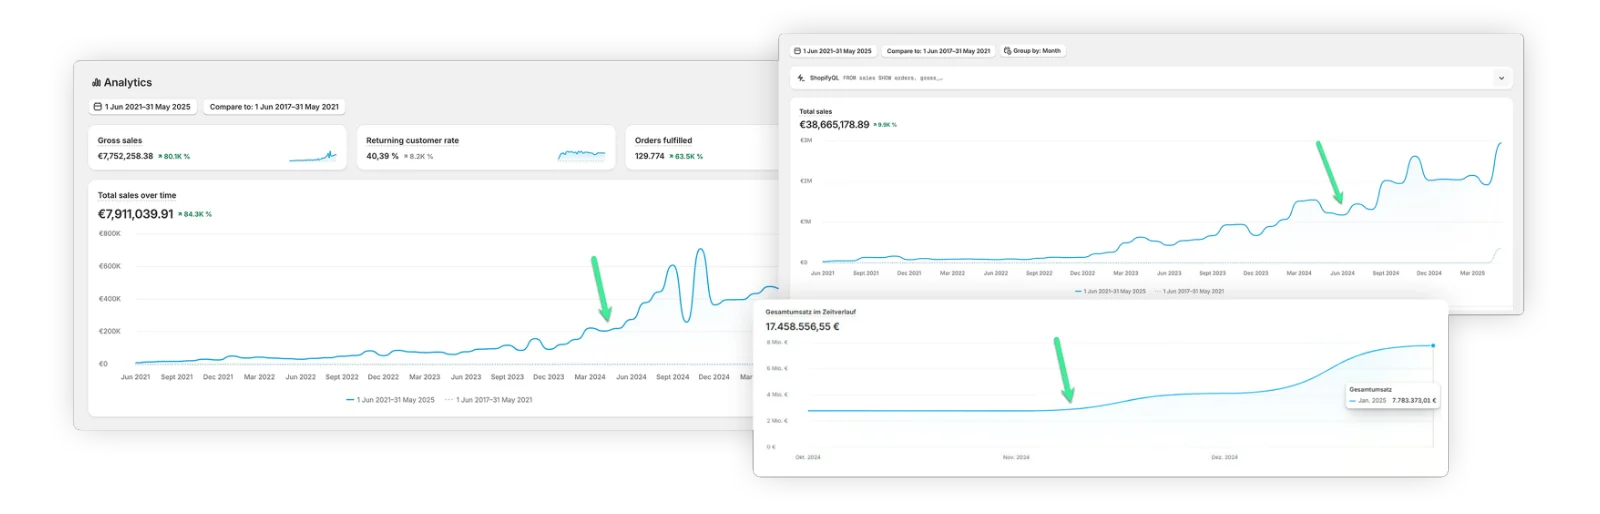Click the 9.9K % change badge
The height and width of the screenshot is (514, 1600).
pos(885,125)
